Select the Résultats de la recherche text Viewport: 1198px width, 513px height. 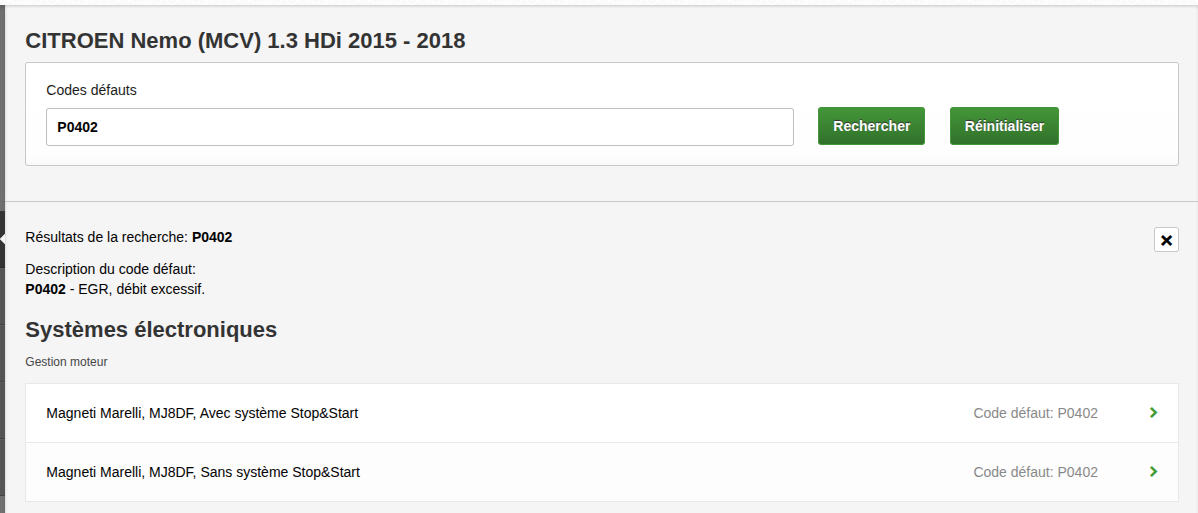(x=107, y=237)
